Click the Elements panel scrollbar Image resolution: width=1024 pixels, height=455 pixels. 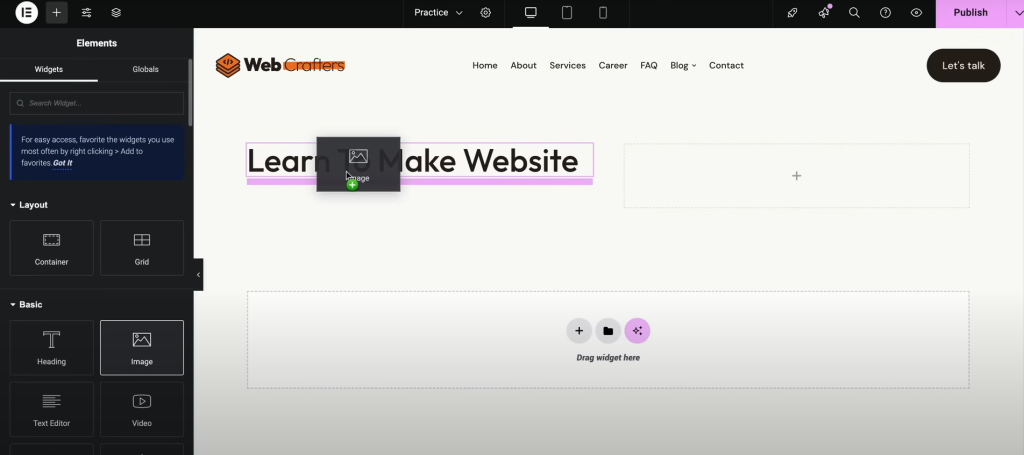[190, 93]
